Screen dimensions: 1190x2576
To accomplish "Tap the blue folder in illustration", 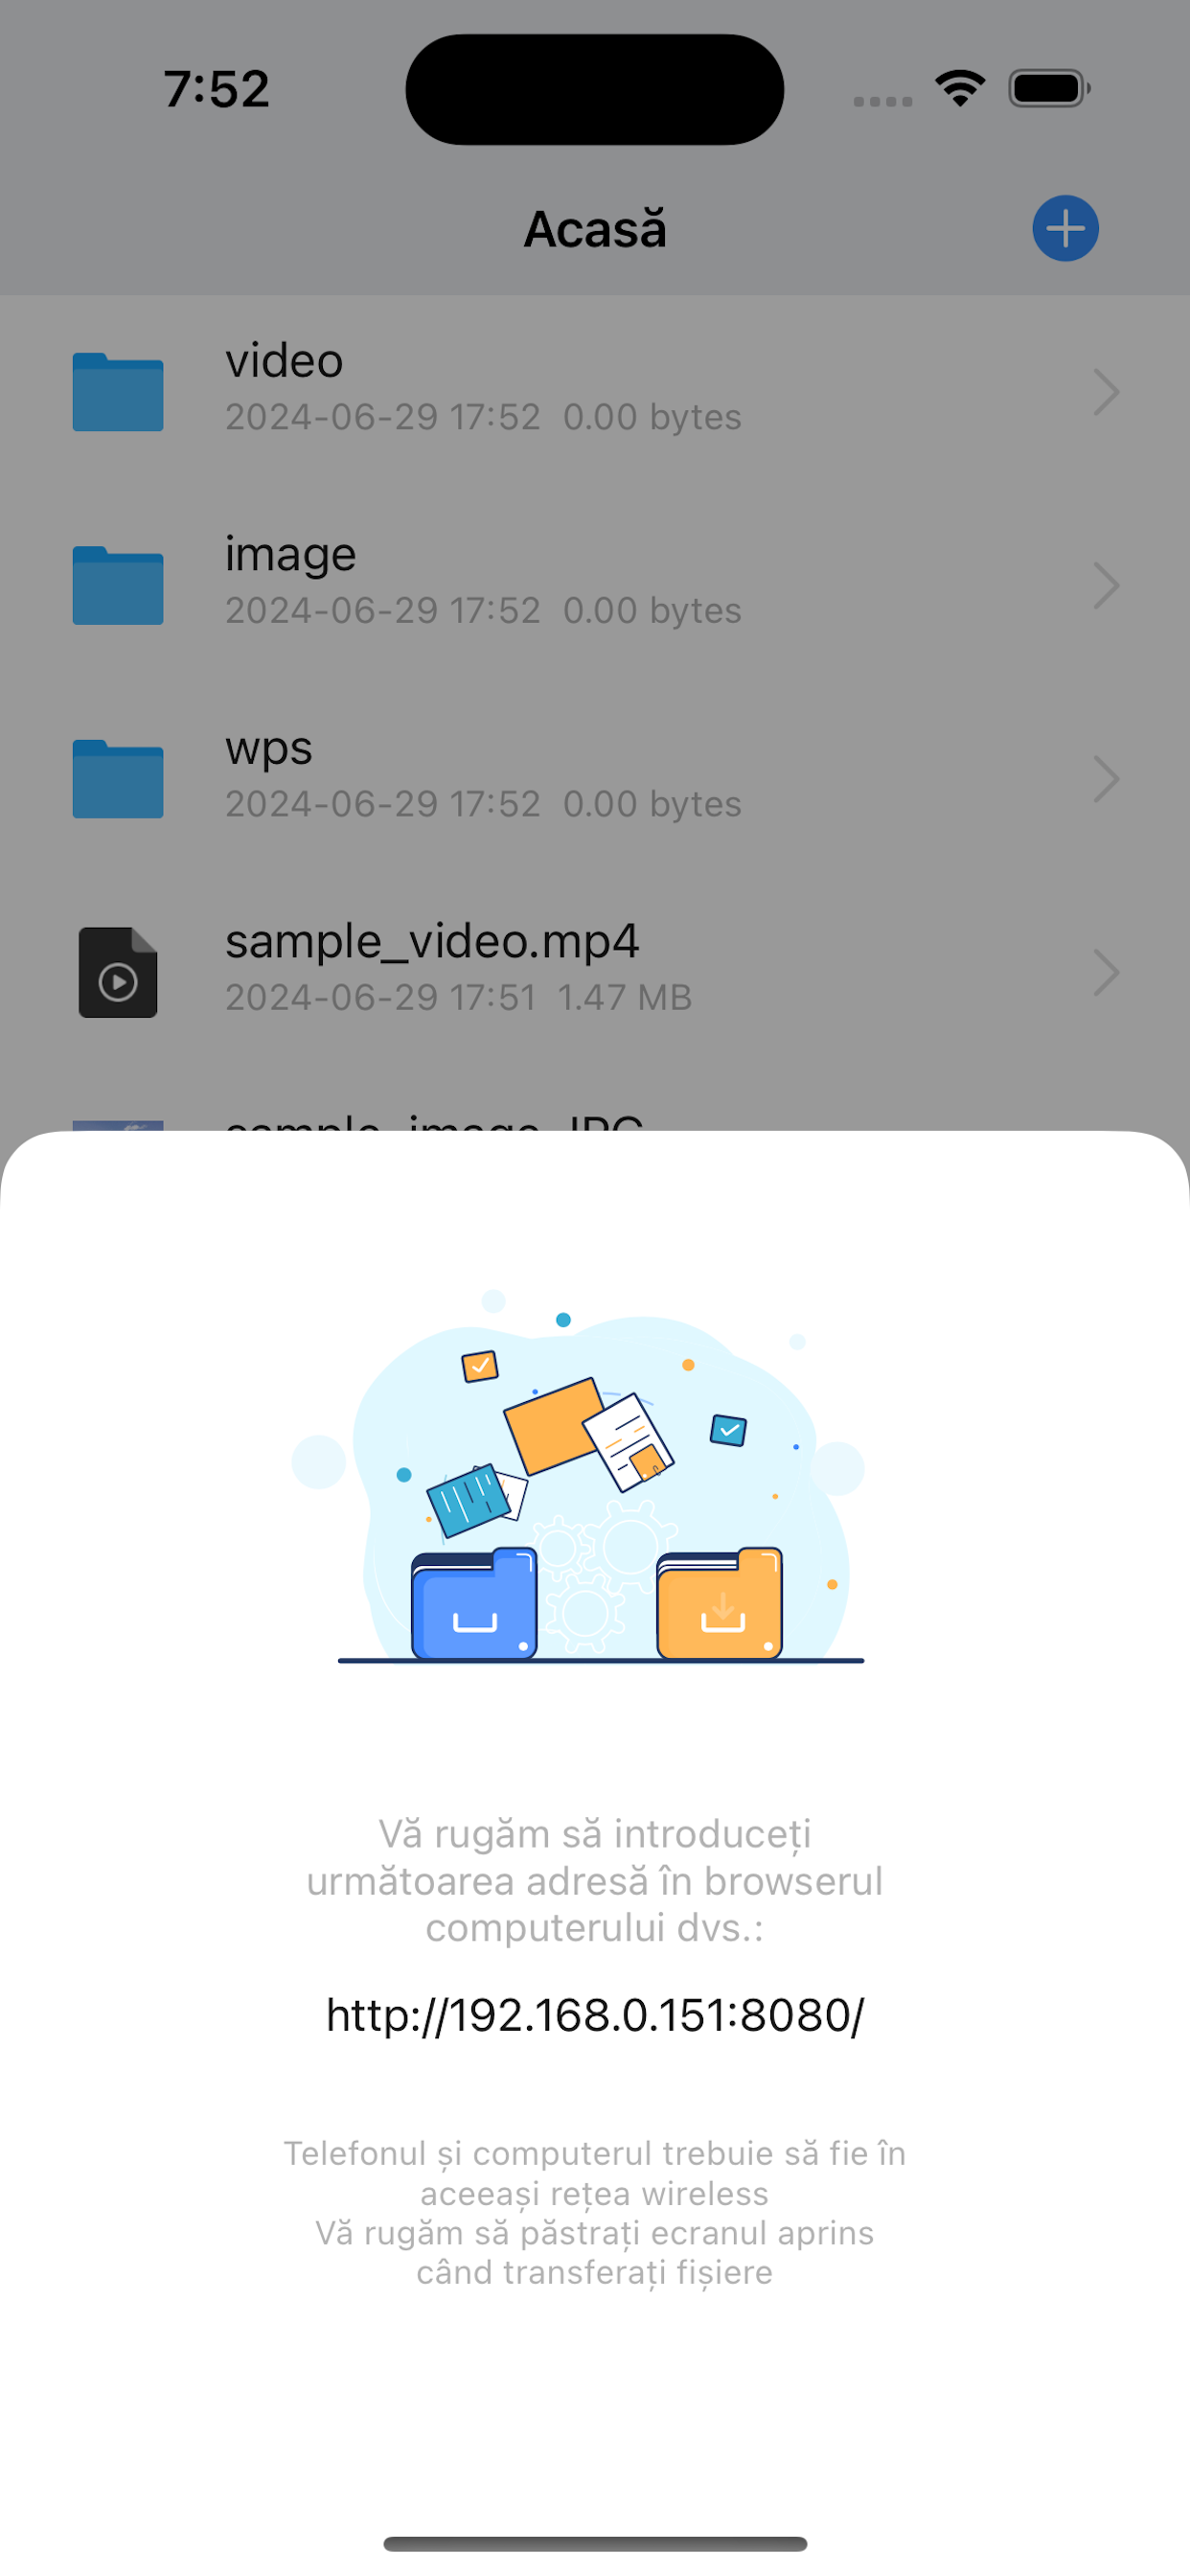I will [474, 1603].
